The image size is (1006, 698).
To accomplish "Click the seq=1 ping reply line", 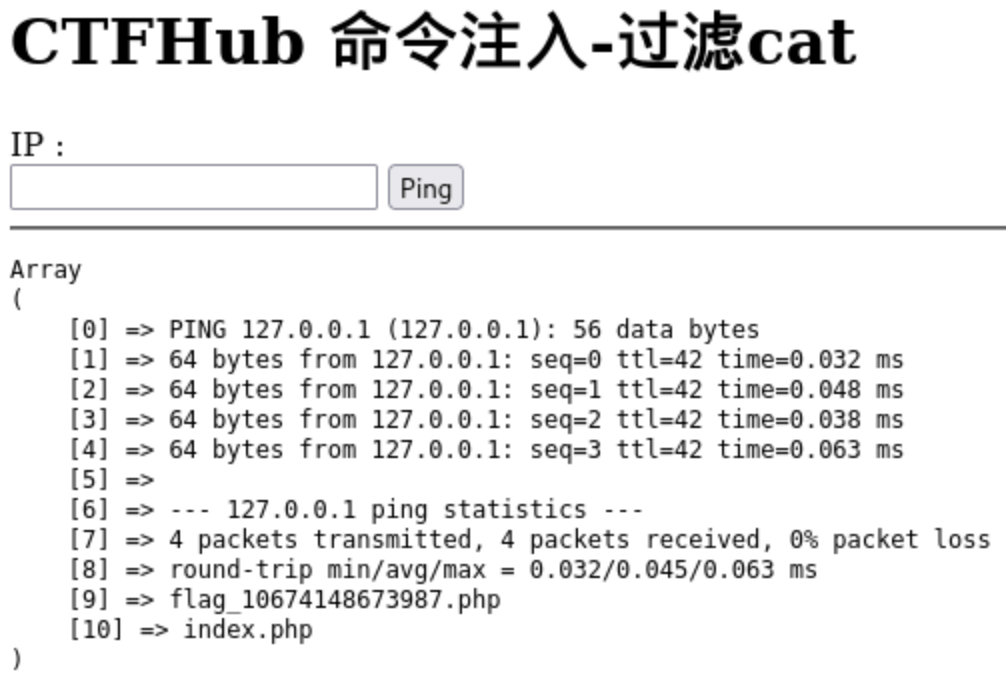I will pos(535,390).
